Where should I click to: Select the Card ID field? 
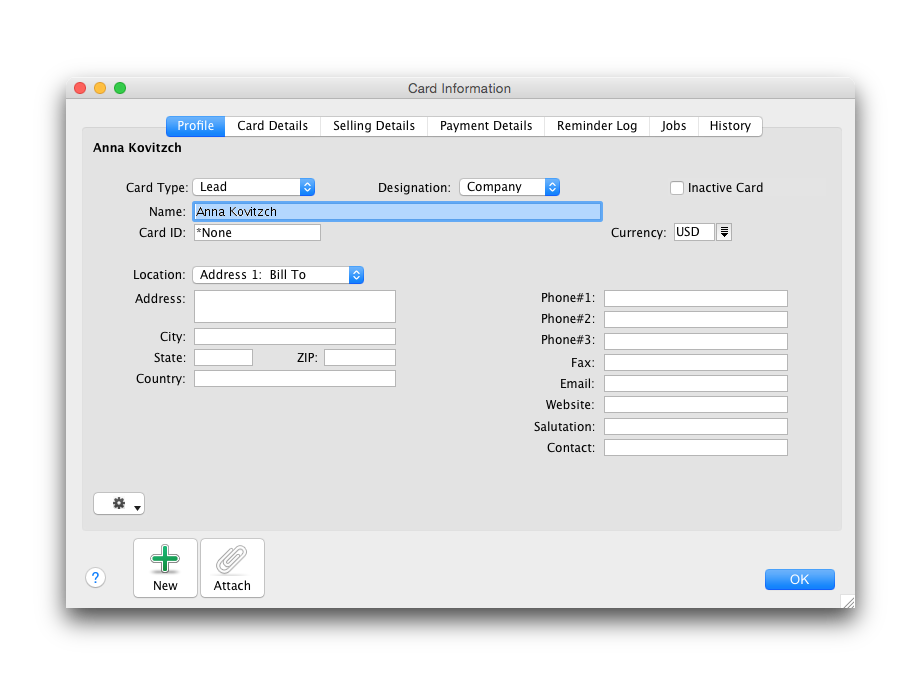tap(257, 232)
